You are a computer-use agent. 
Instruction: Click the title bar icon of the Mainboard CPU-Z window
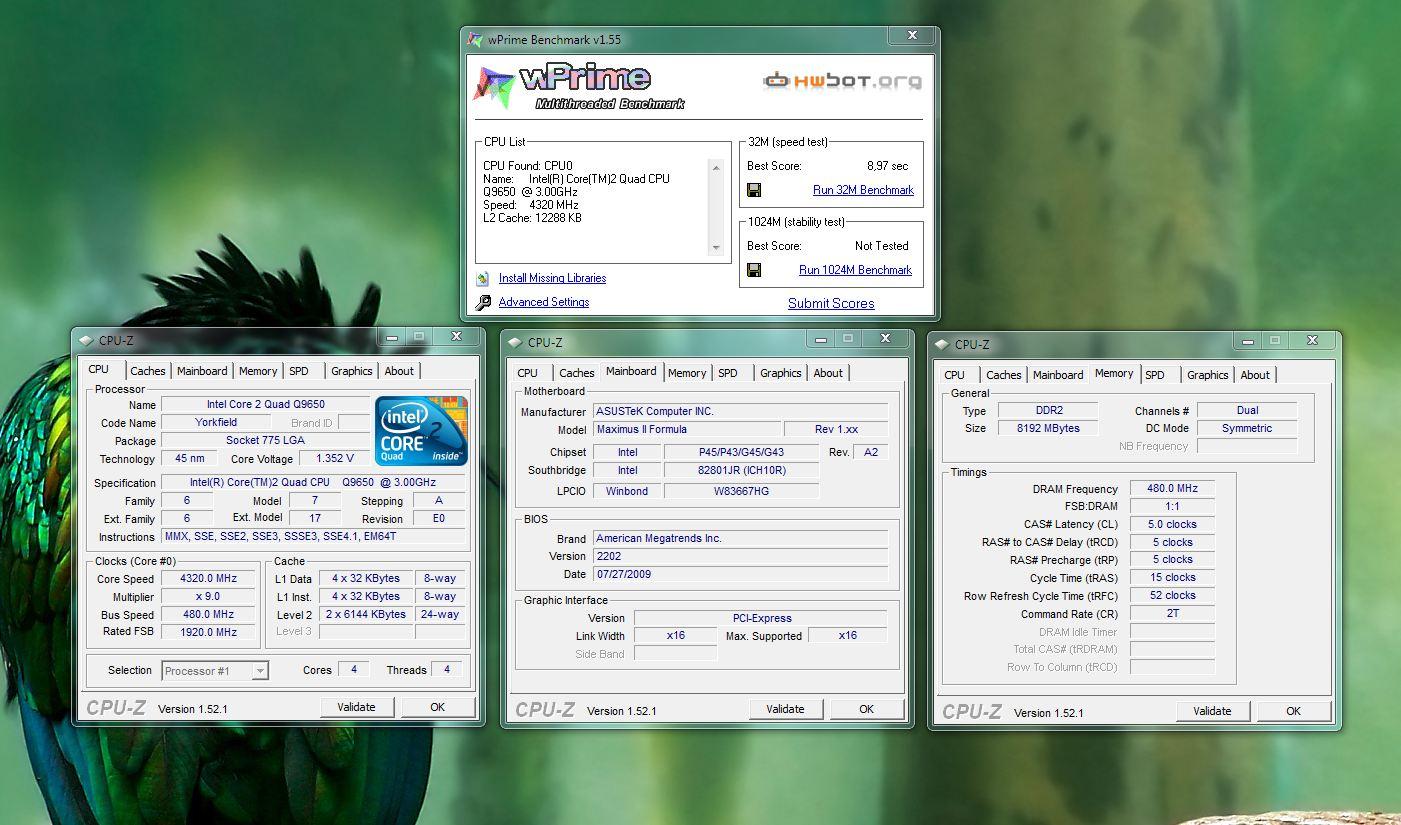coord(515,342)
